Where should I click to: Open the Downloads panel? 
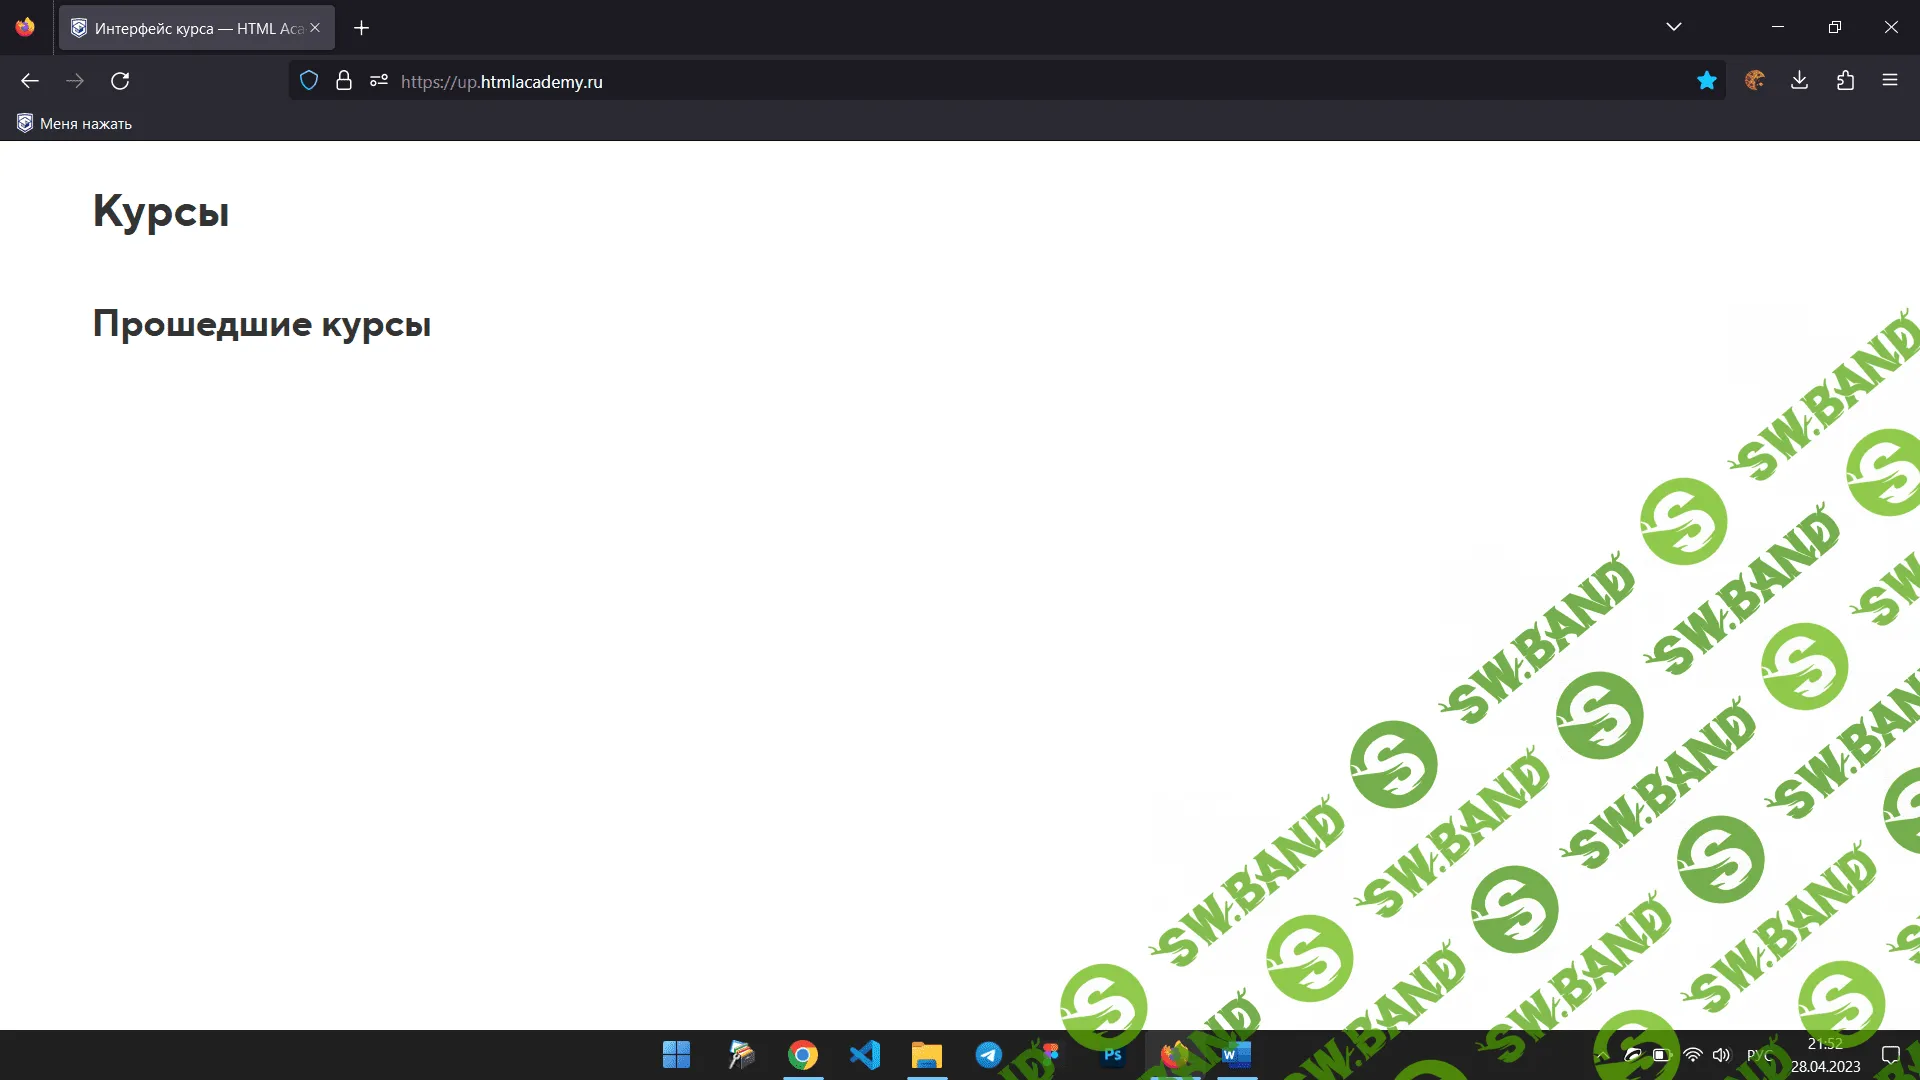(x=1799, y=81)
